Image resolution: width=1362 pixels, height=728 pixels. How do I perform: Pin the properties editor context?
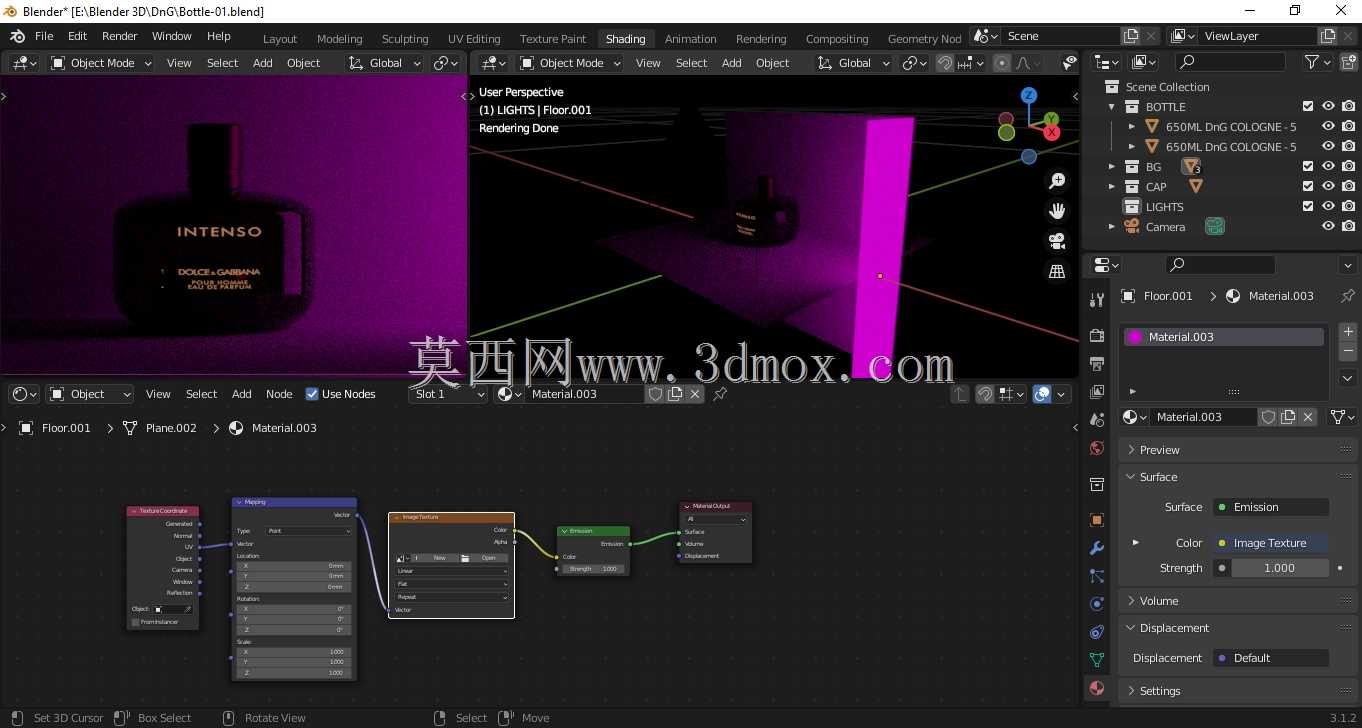click(1349, 296)
